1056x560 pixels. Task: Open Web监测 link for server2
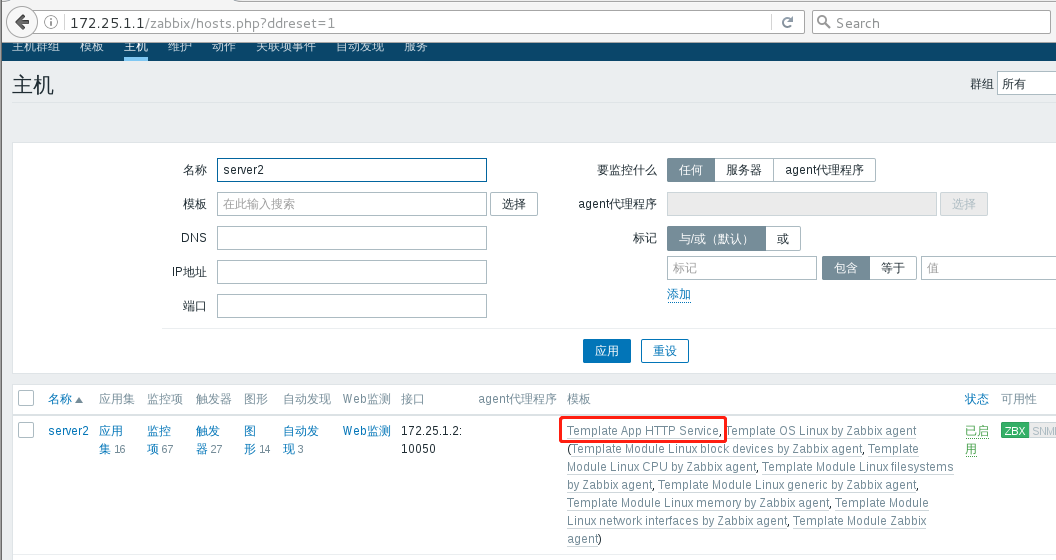click(x=366, y=431)
